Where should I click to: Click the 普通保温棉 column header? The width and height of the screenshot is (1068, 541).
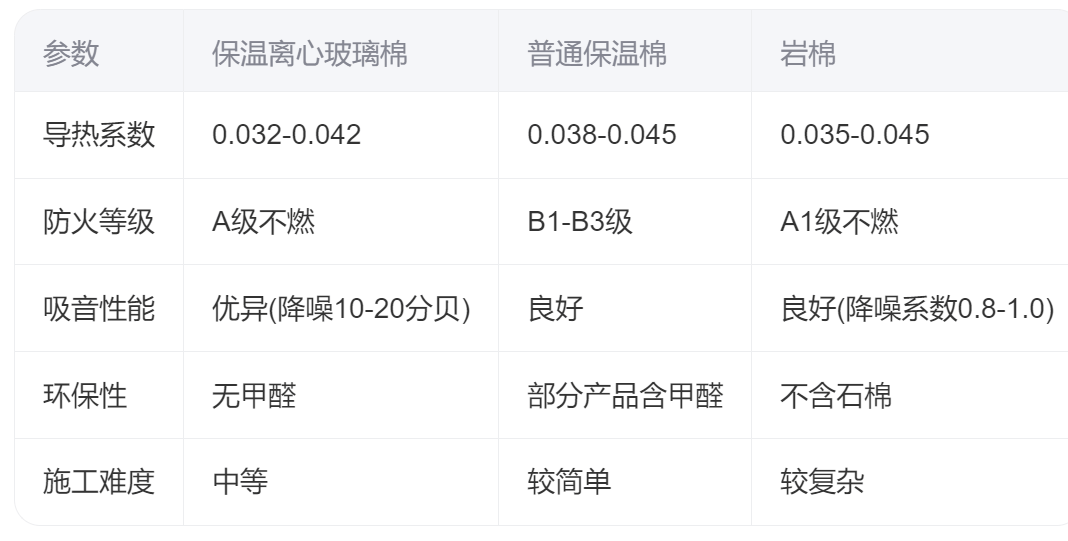[597, 54]
